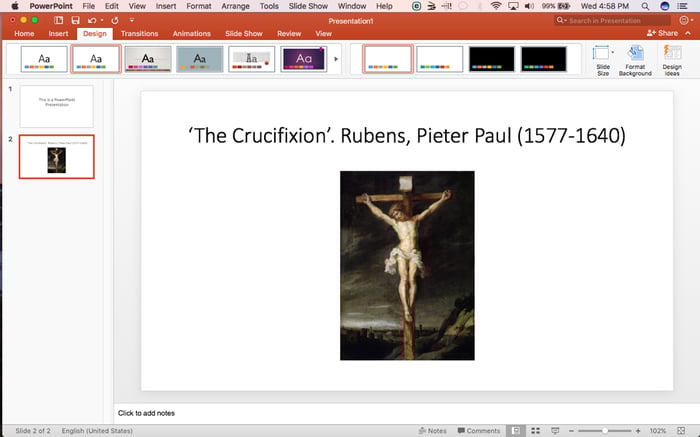Open the Apple menu

(15, 6)
